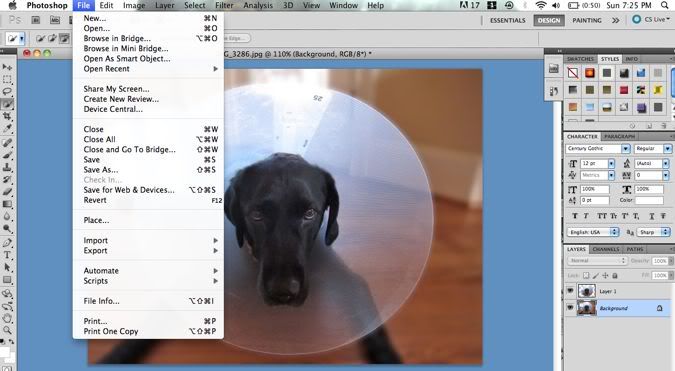Toggle visibility of Background layer
This screenshot has width=675, height=371.
pos(570,308)
